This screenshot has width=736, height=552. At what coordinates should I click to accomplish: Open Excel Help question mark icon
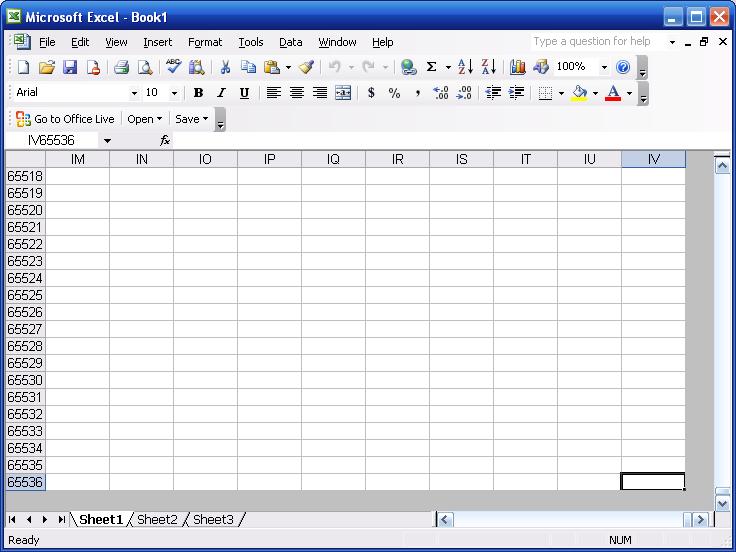point(623,67)
